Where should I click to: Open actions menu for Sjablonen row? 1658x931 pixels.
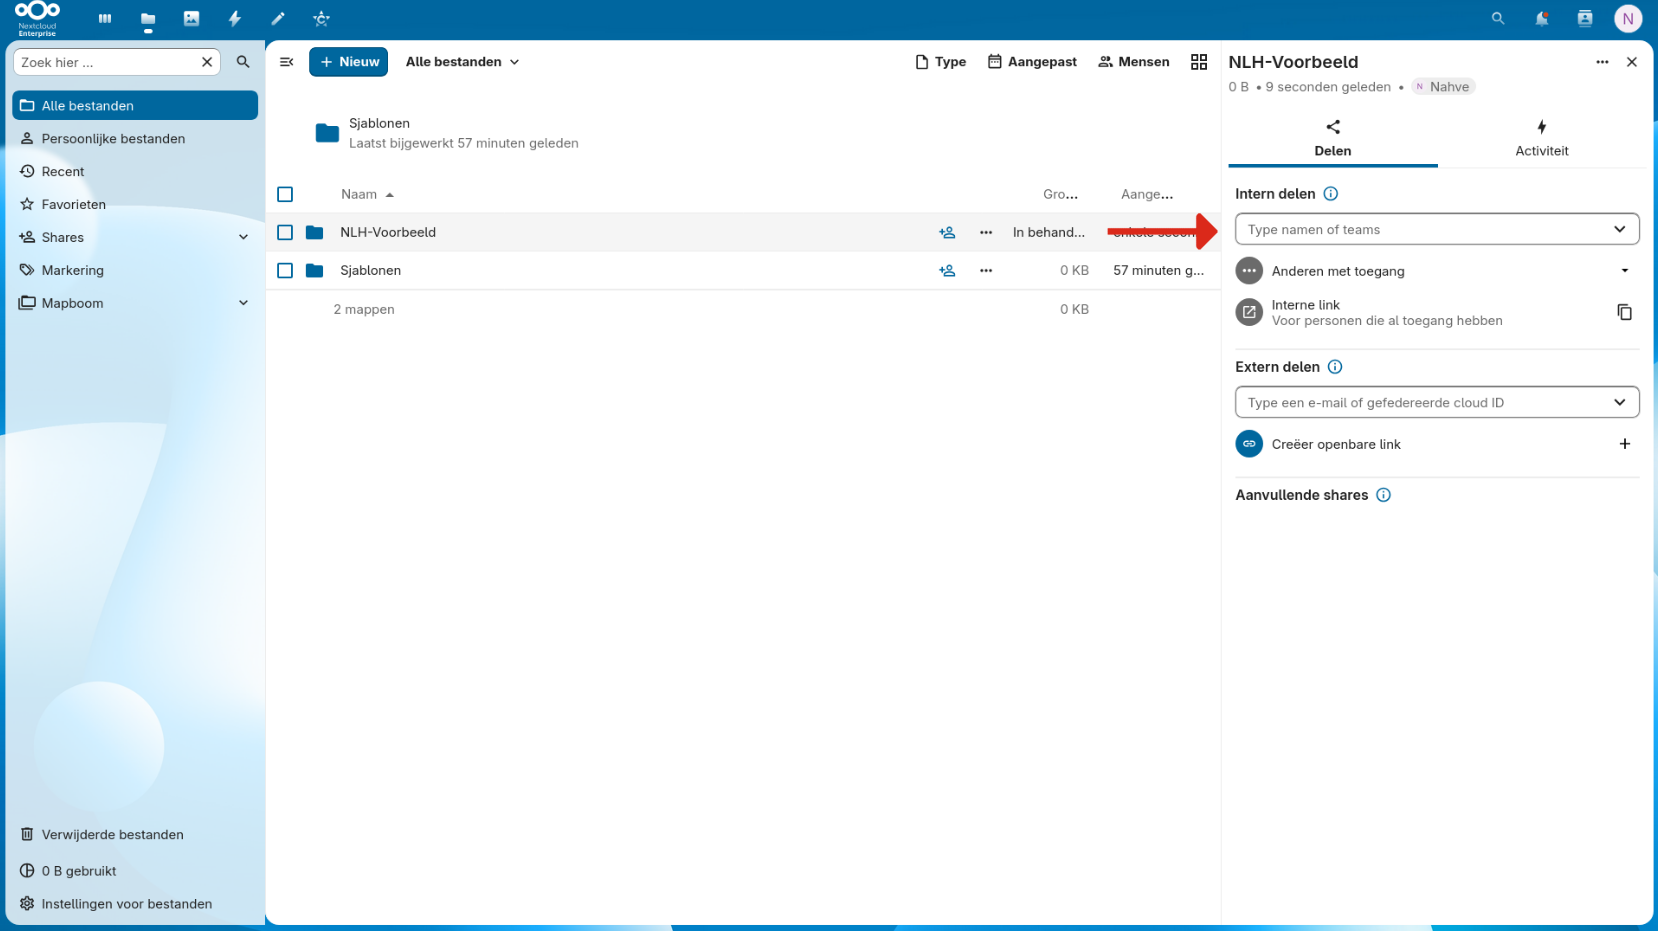pos(986,270)
